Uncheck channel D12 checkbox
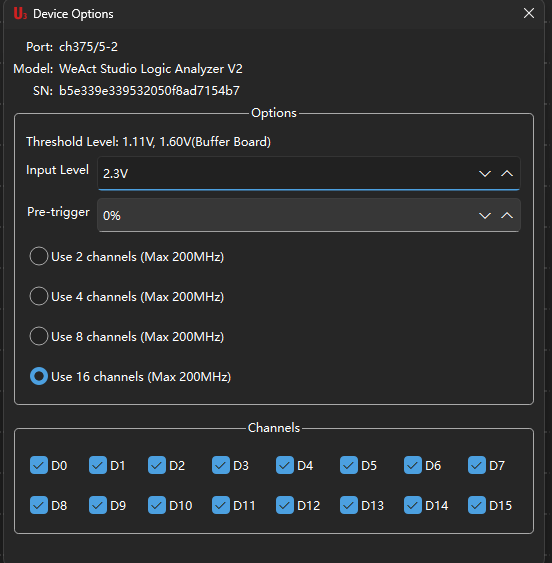552x563 pixels. click(285, 505)
